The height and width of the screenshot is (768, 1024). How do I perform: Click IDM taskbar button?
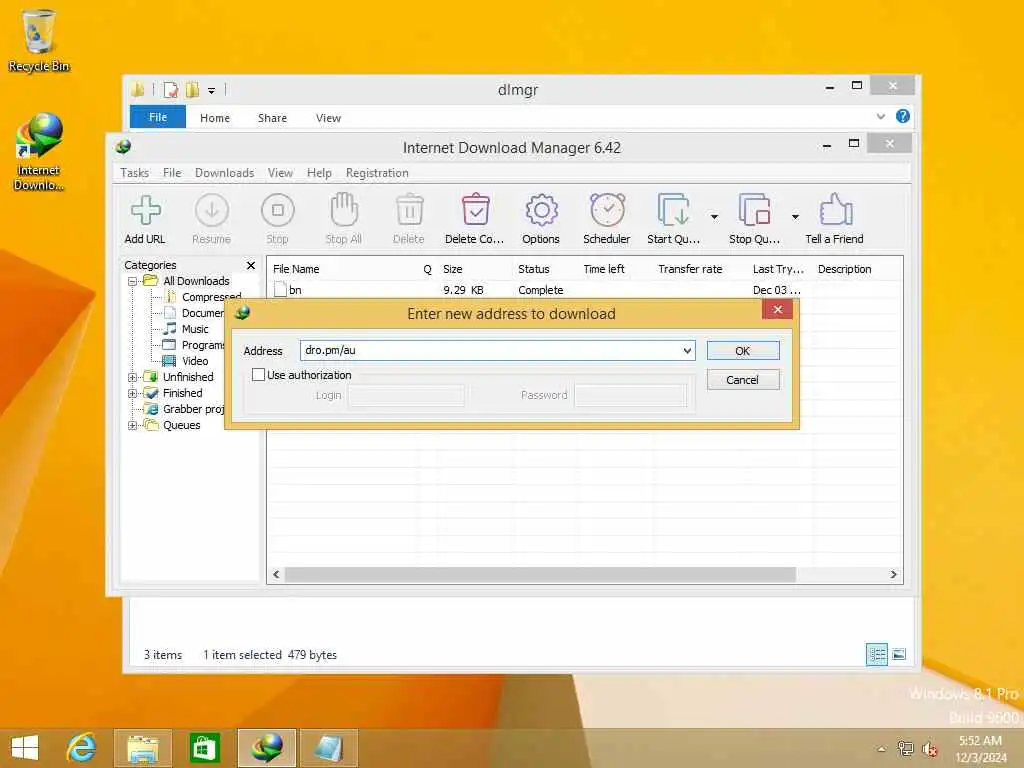click(266, 748)
